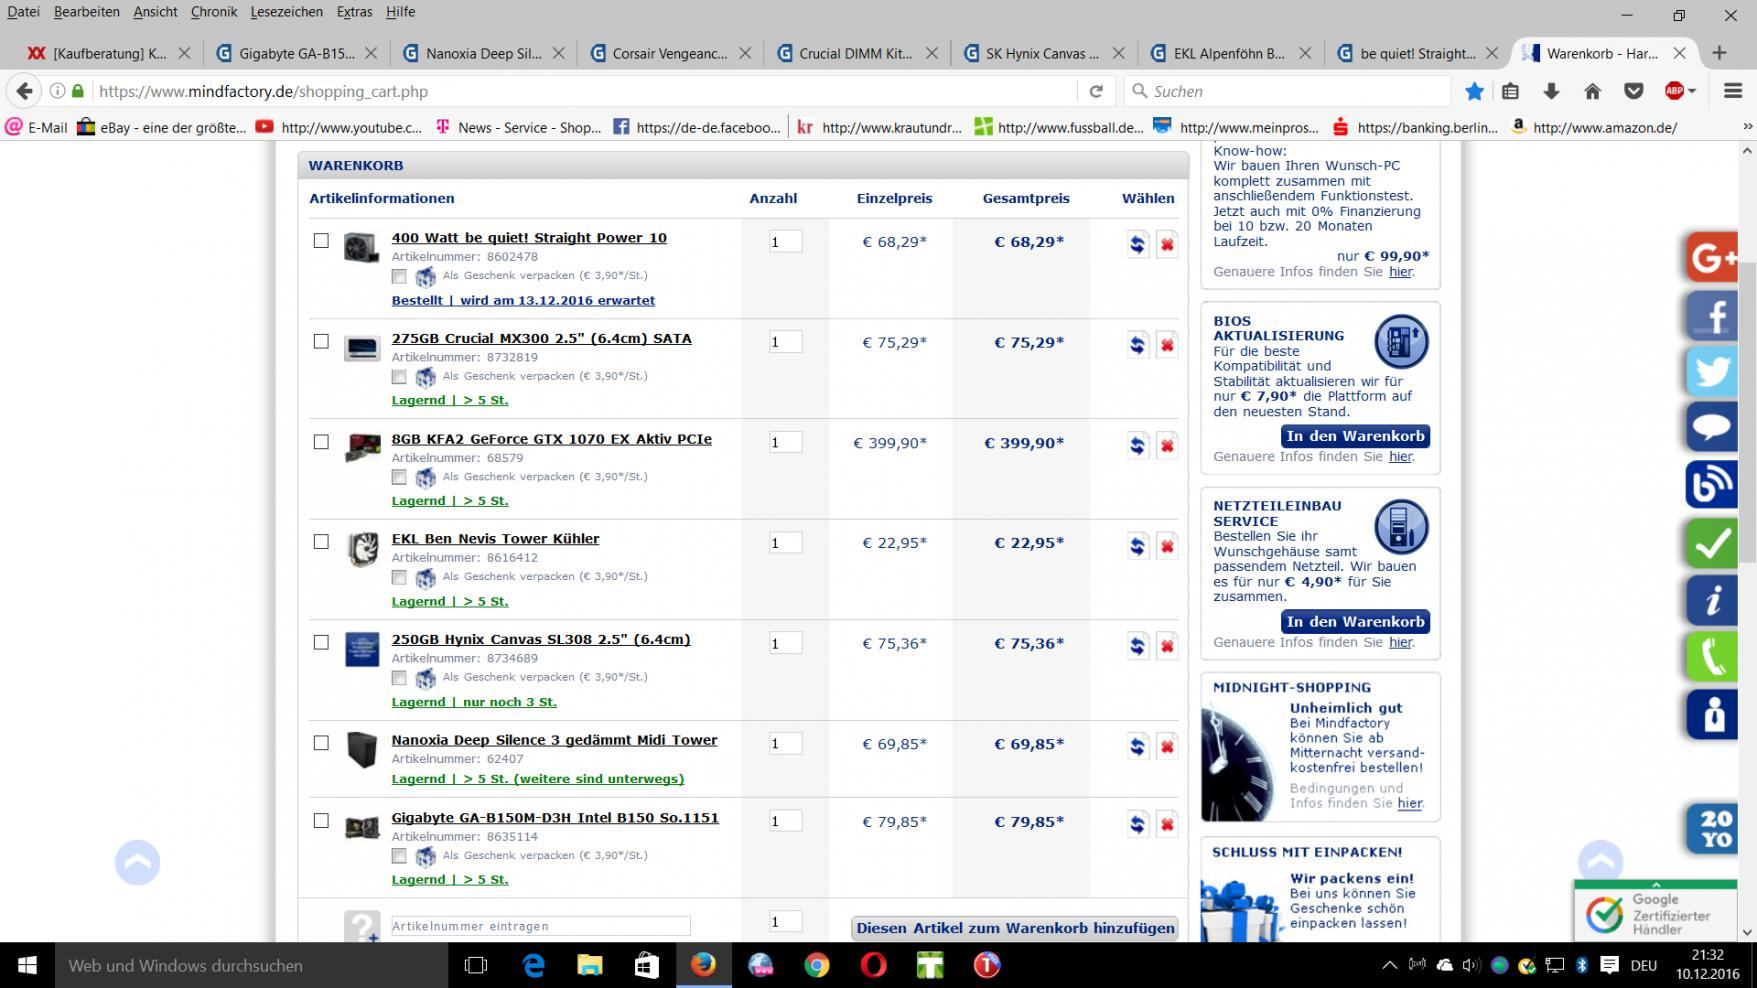Viewport: 1757px width, 988px height.
Task: Open the Firefox downloads arrow
Action: click(x=1552, y=91)
